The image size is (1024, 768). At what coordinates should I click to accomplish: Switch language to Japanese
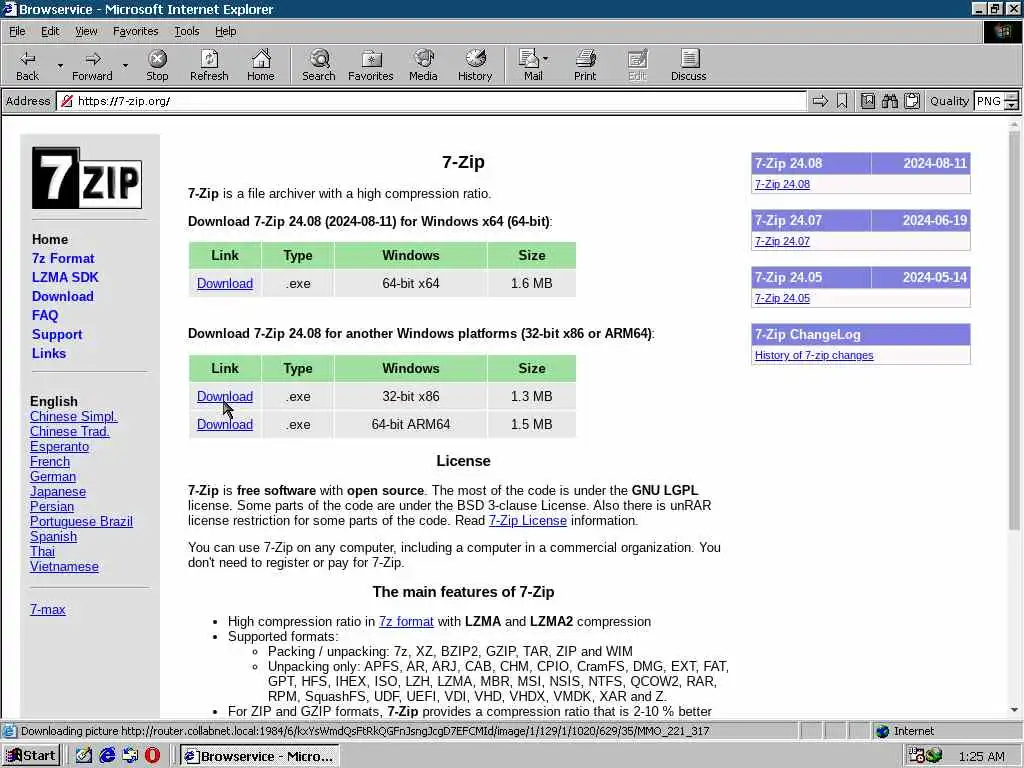click(x=57, y=492)
